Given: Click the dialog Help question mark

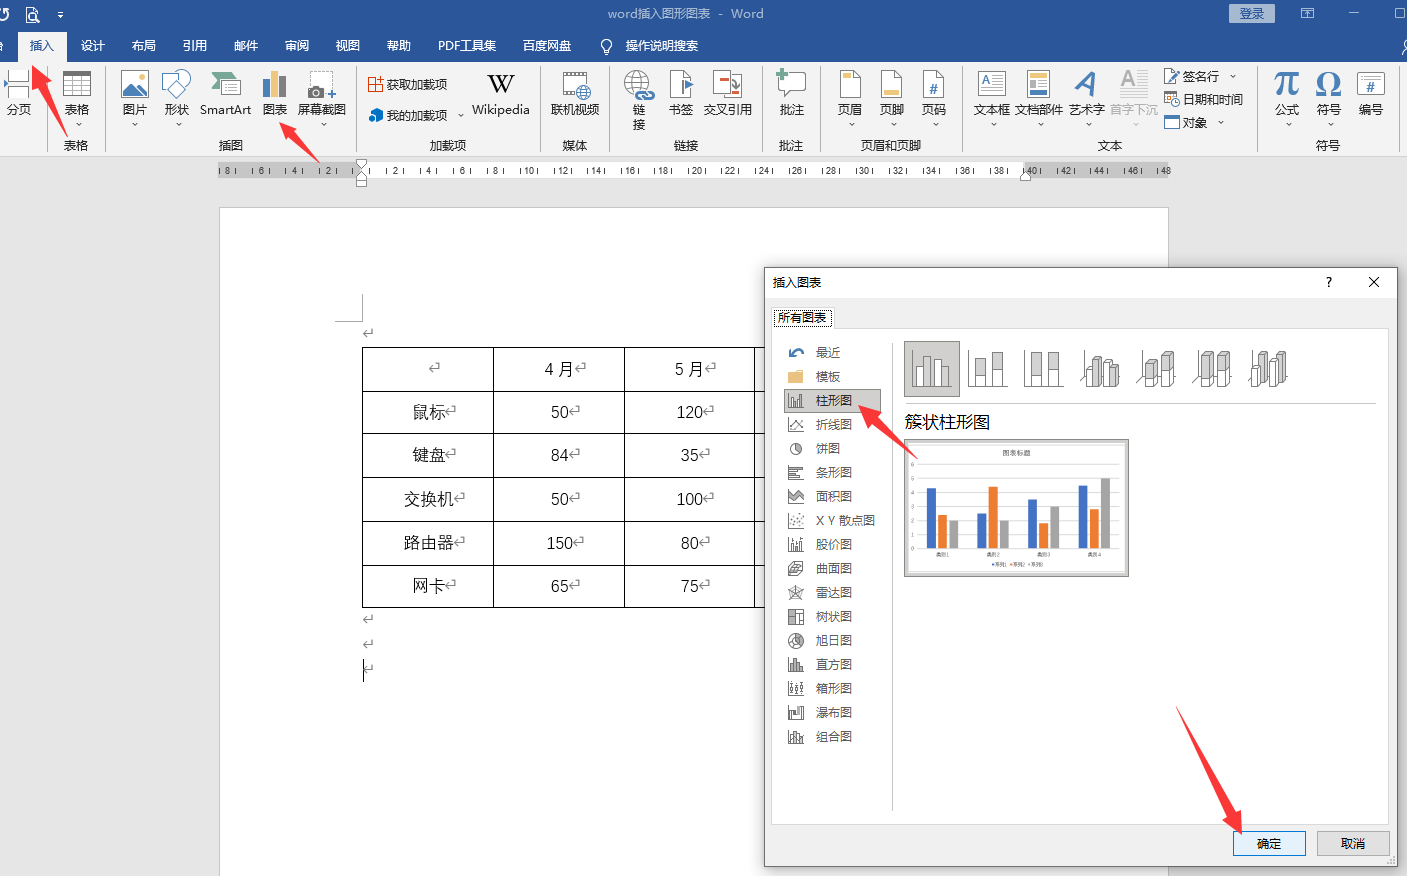Looking at the screenshot, I should pyautogui.click(x=1329, y=282).
